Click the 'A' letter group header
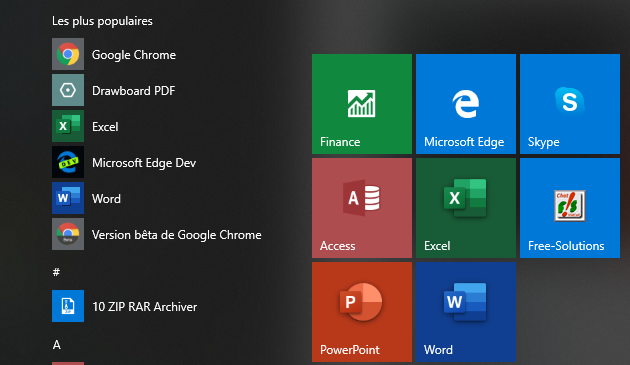 [57, 345]
